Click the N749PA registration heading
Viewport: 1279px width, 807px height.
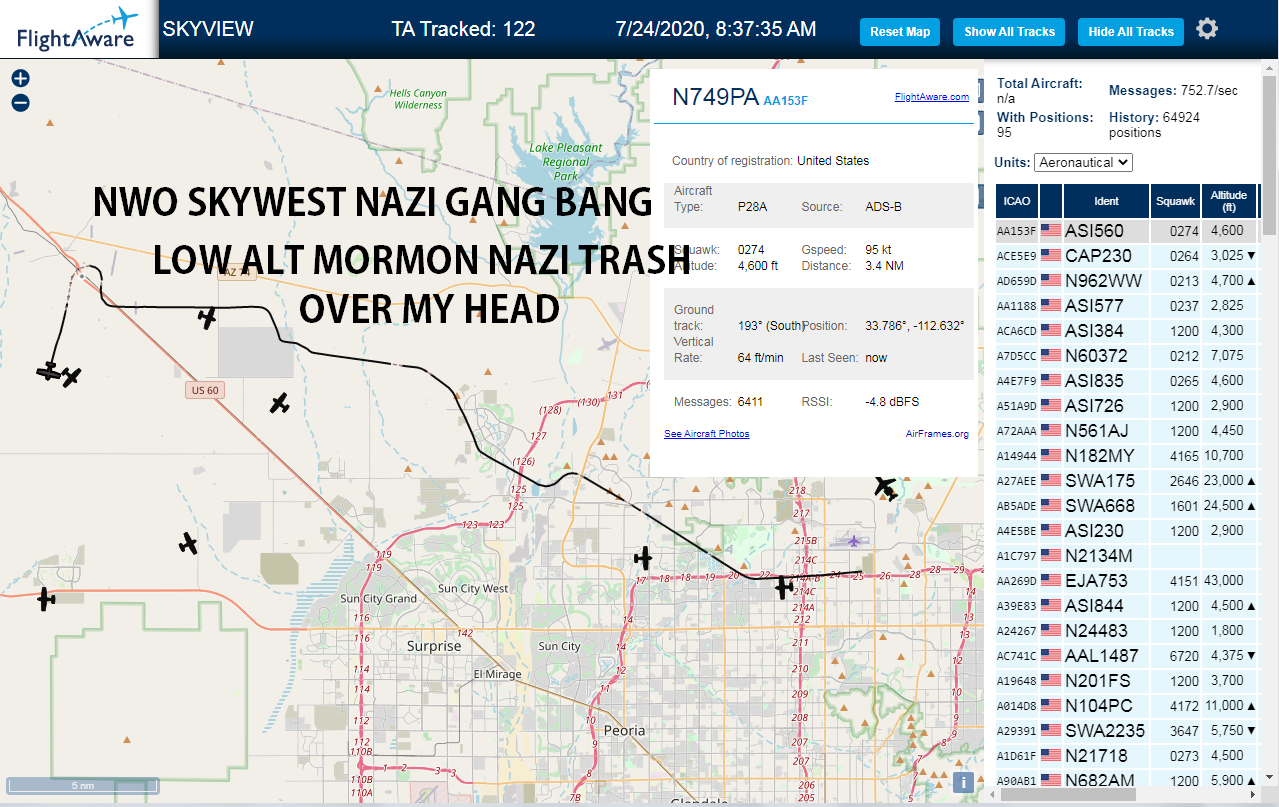[715, 97]
